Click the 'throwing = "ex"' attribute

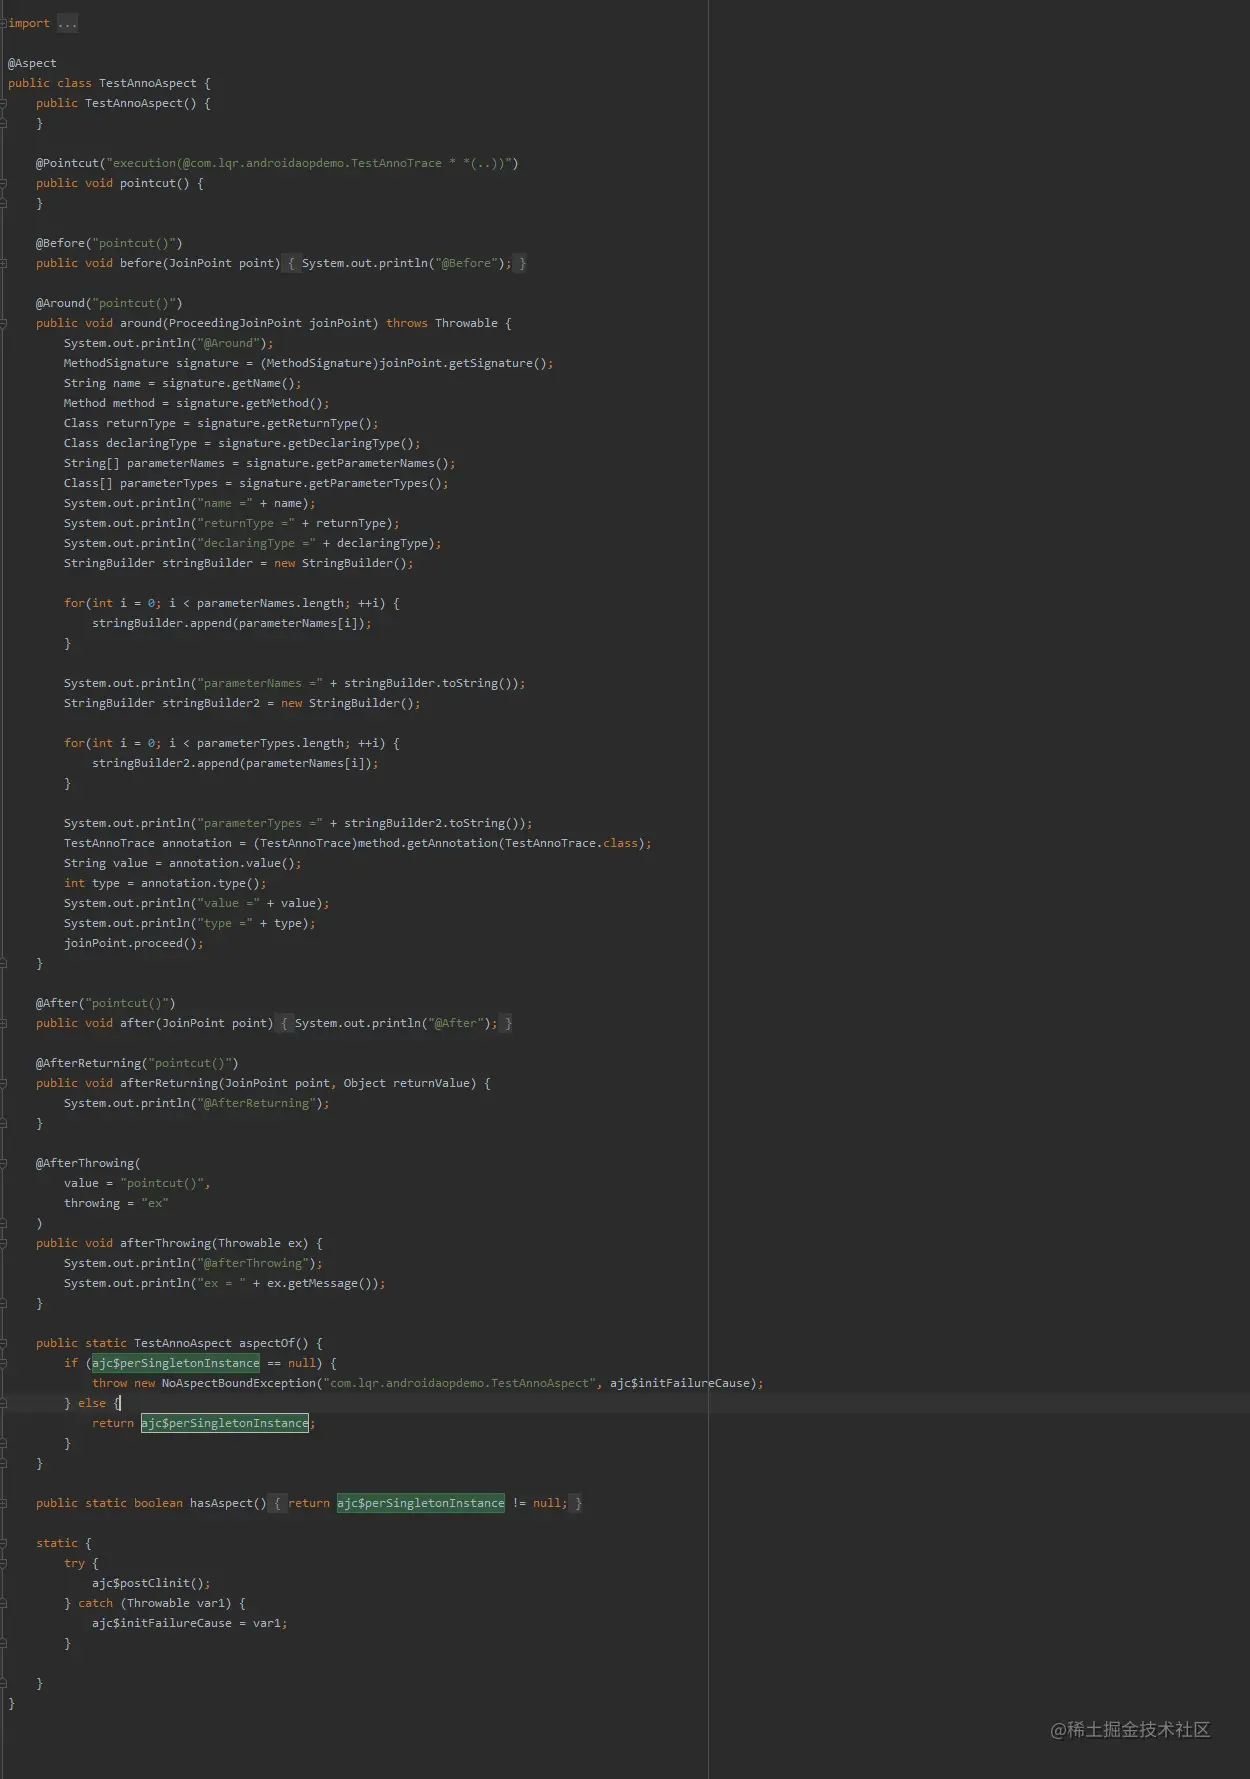(x=116, y=1203)
